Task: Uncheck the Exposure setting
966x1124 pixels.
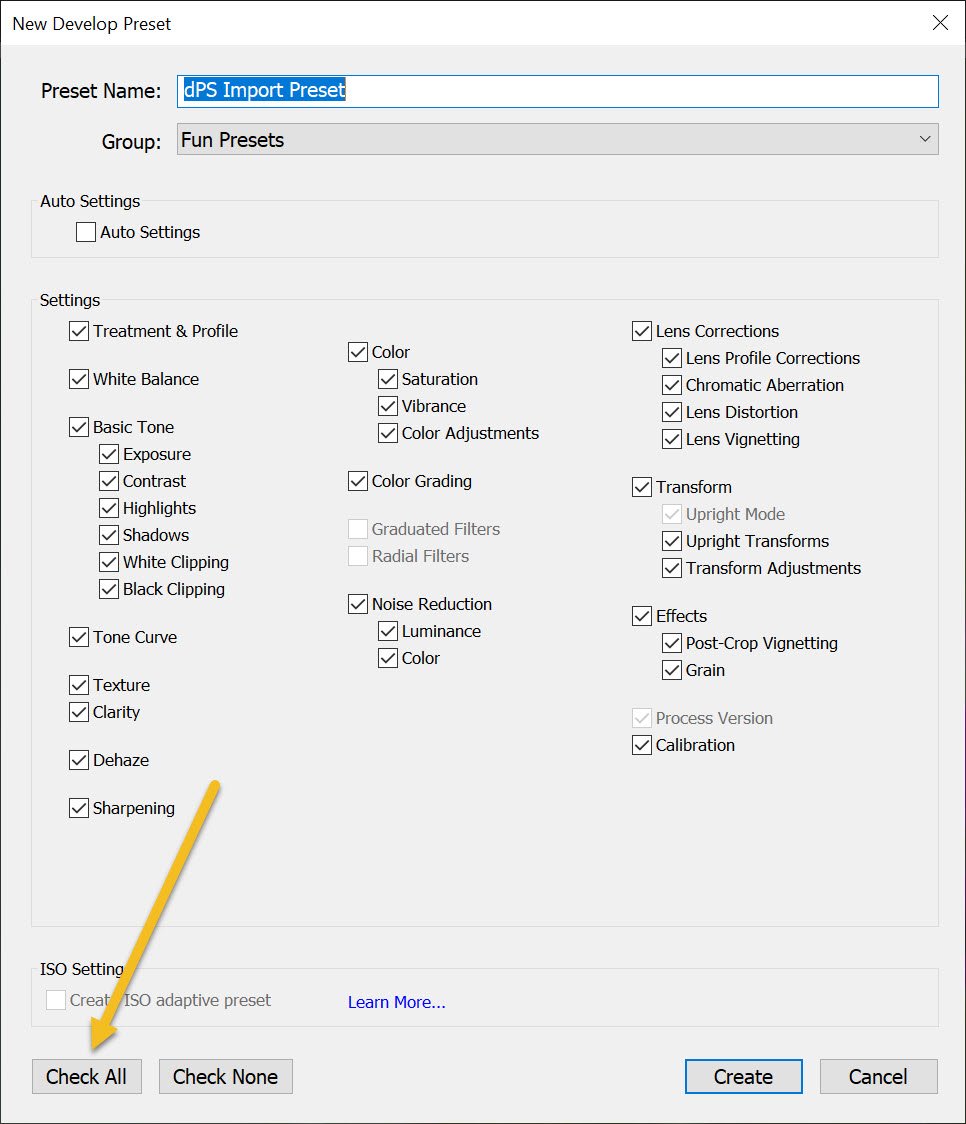Action: pos(110,454)
